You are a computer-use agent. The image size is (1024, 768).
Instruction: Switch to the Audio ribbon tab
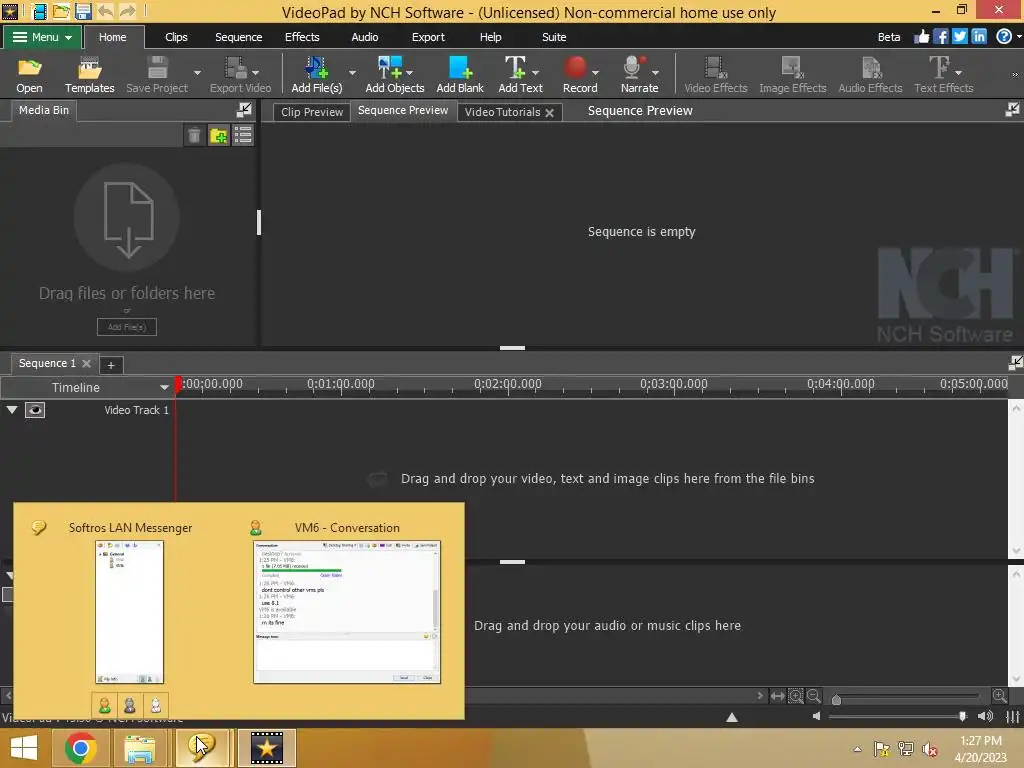tap(364, 37)
